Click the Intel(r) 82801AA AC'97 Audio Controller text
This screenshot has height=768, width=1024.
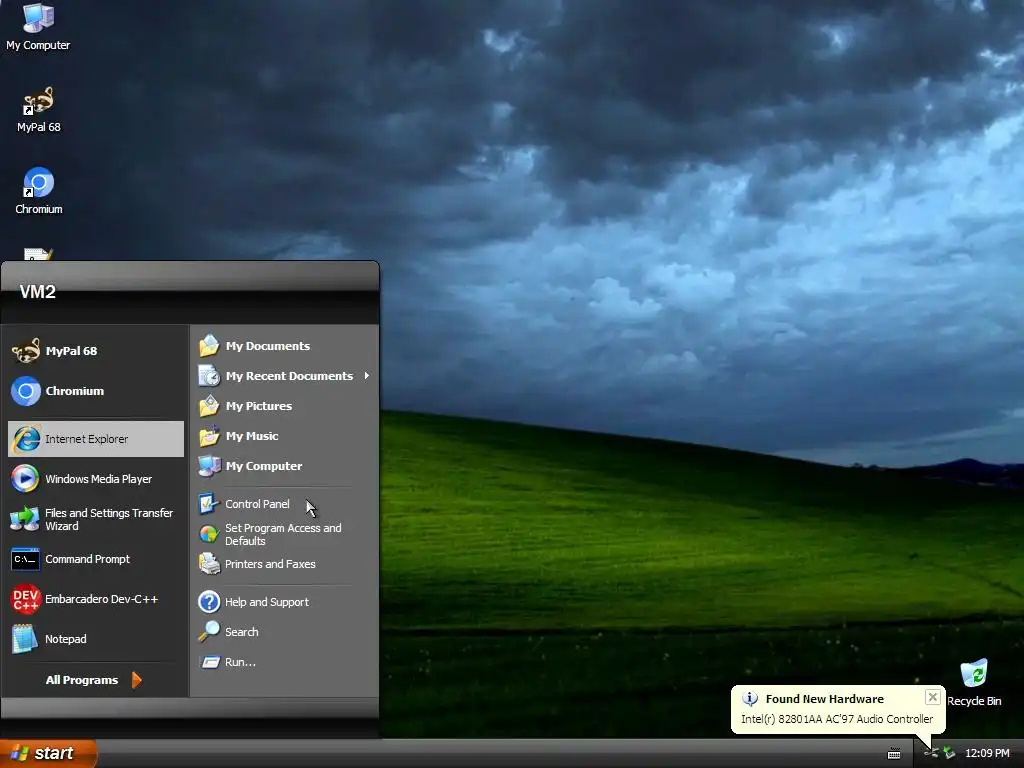point(837,718)
